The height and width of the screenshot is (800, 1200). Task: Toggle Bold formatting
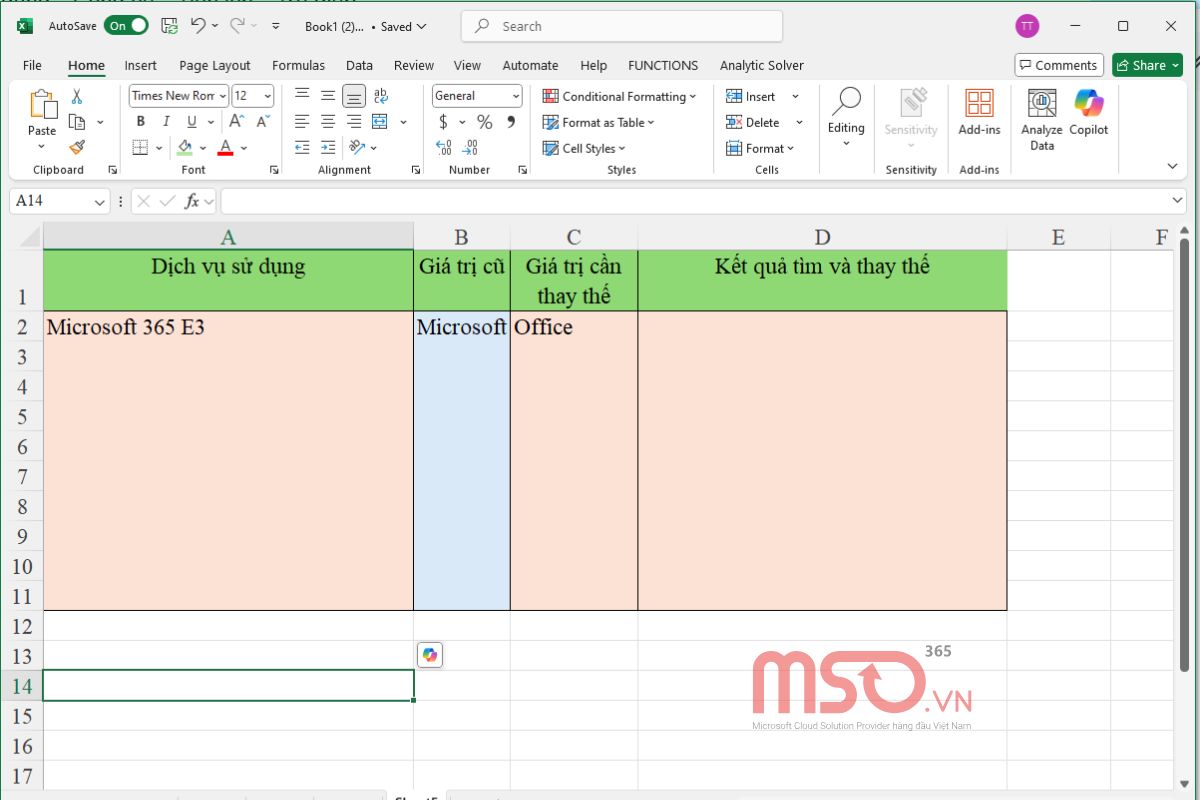point(140,122)
